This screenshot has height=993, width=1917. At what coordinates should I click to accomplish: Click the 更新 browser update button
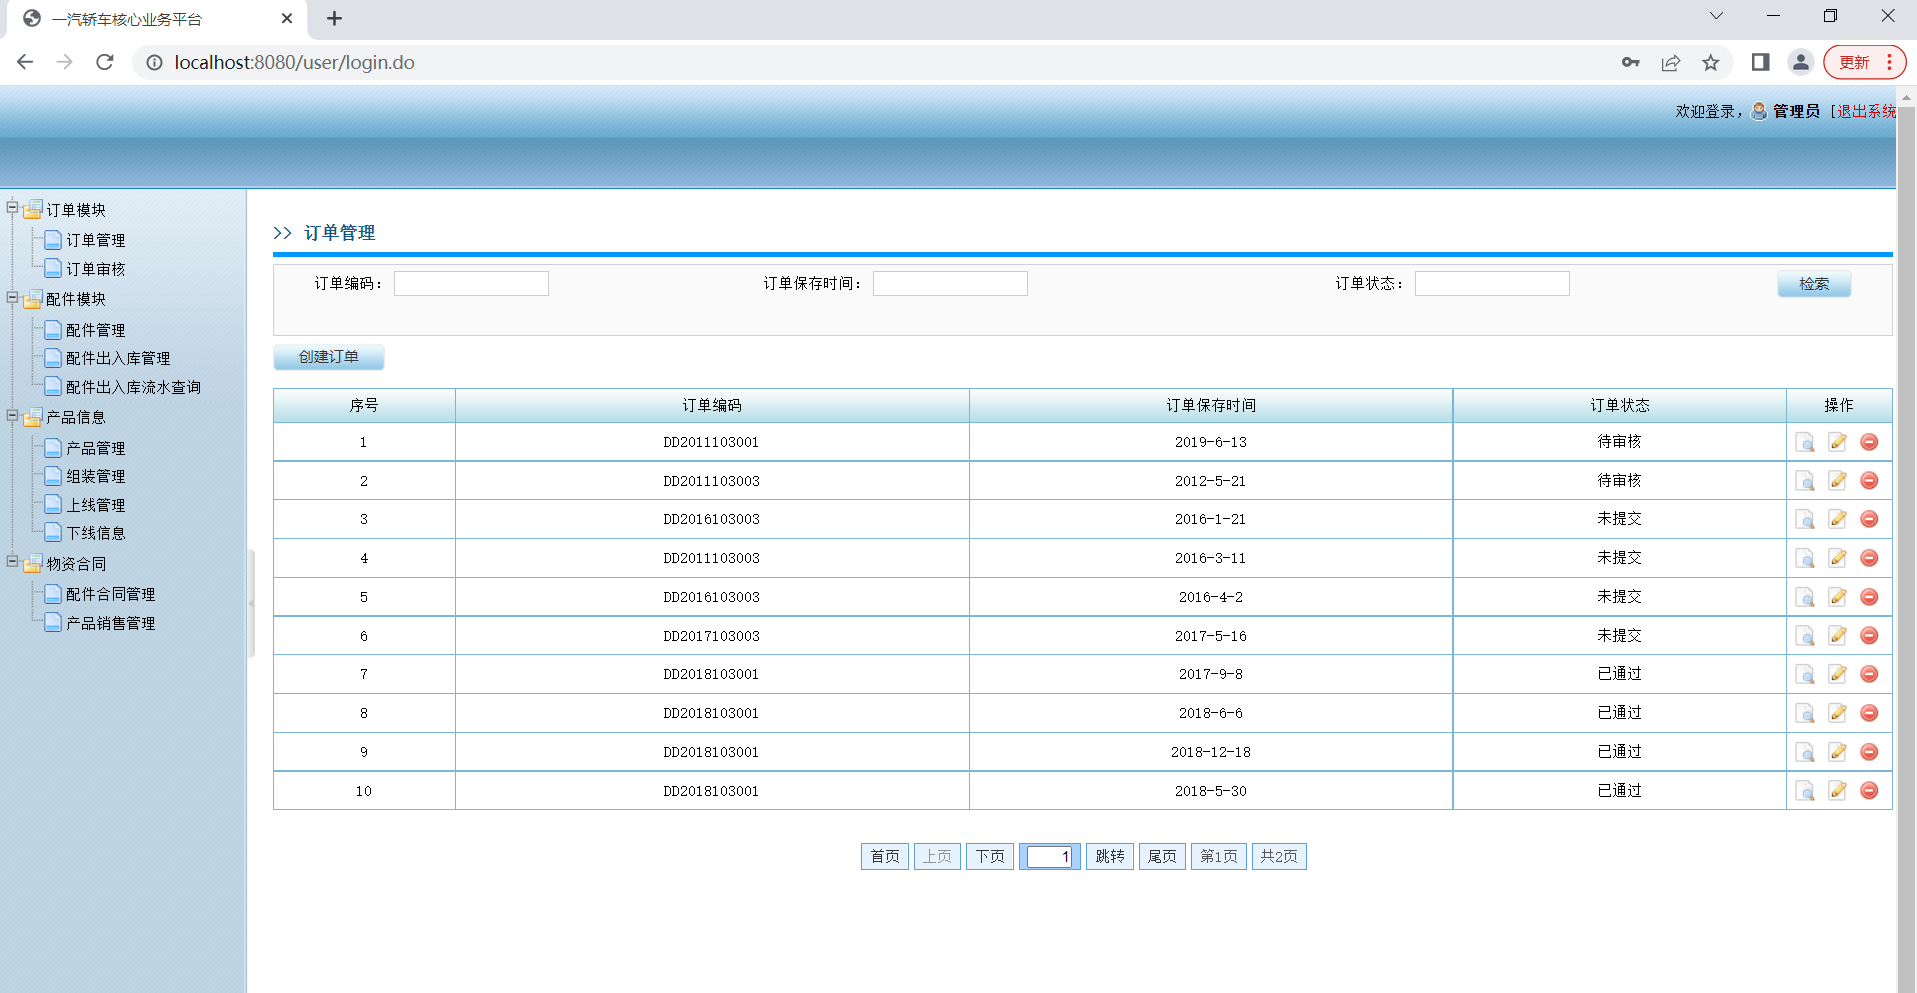[x=1864, y=62]
